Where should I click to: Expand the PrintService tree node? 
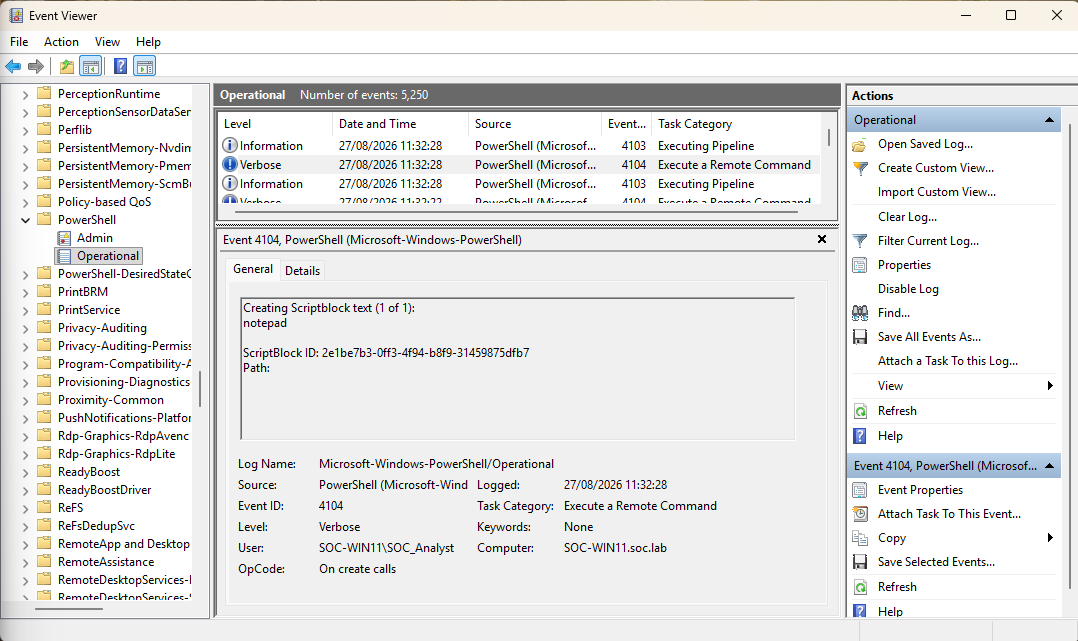25,310
